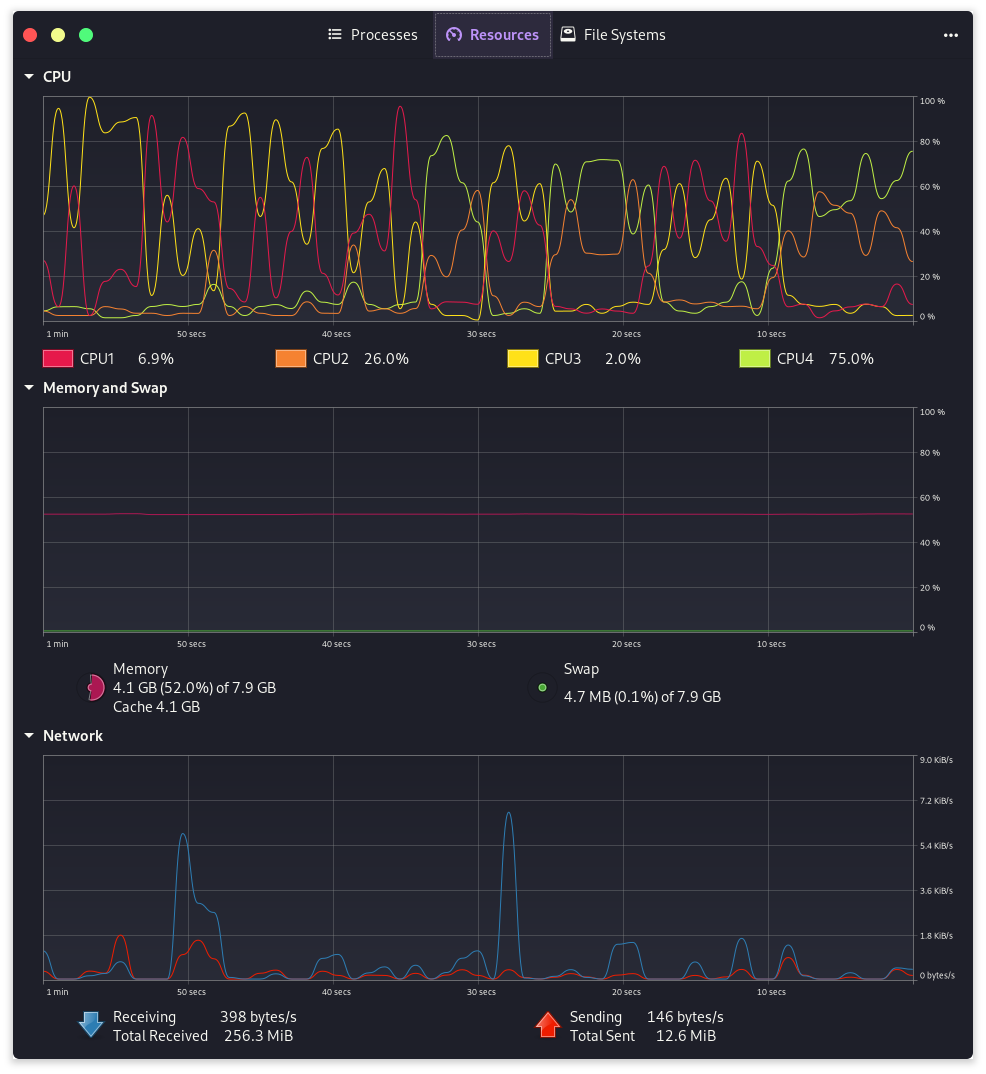
Task: Click the speedometer icon on the Resources tab
Action: (x=456, y=34)
